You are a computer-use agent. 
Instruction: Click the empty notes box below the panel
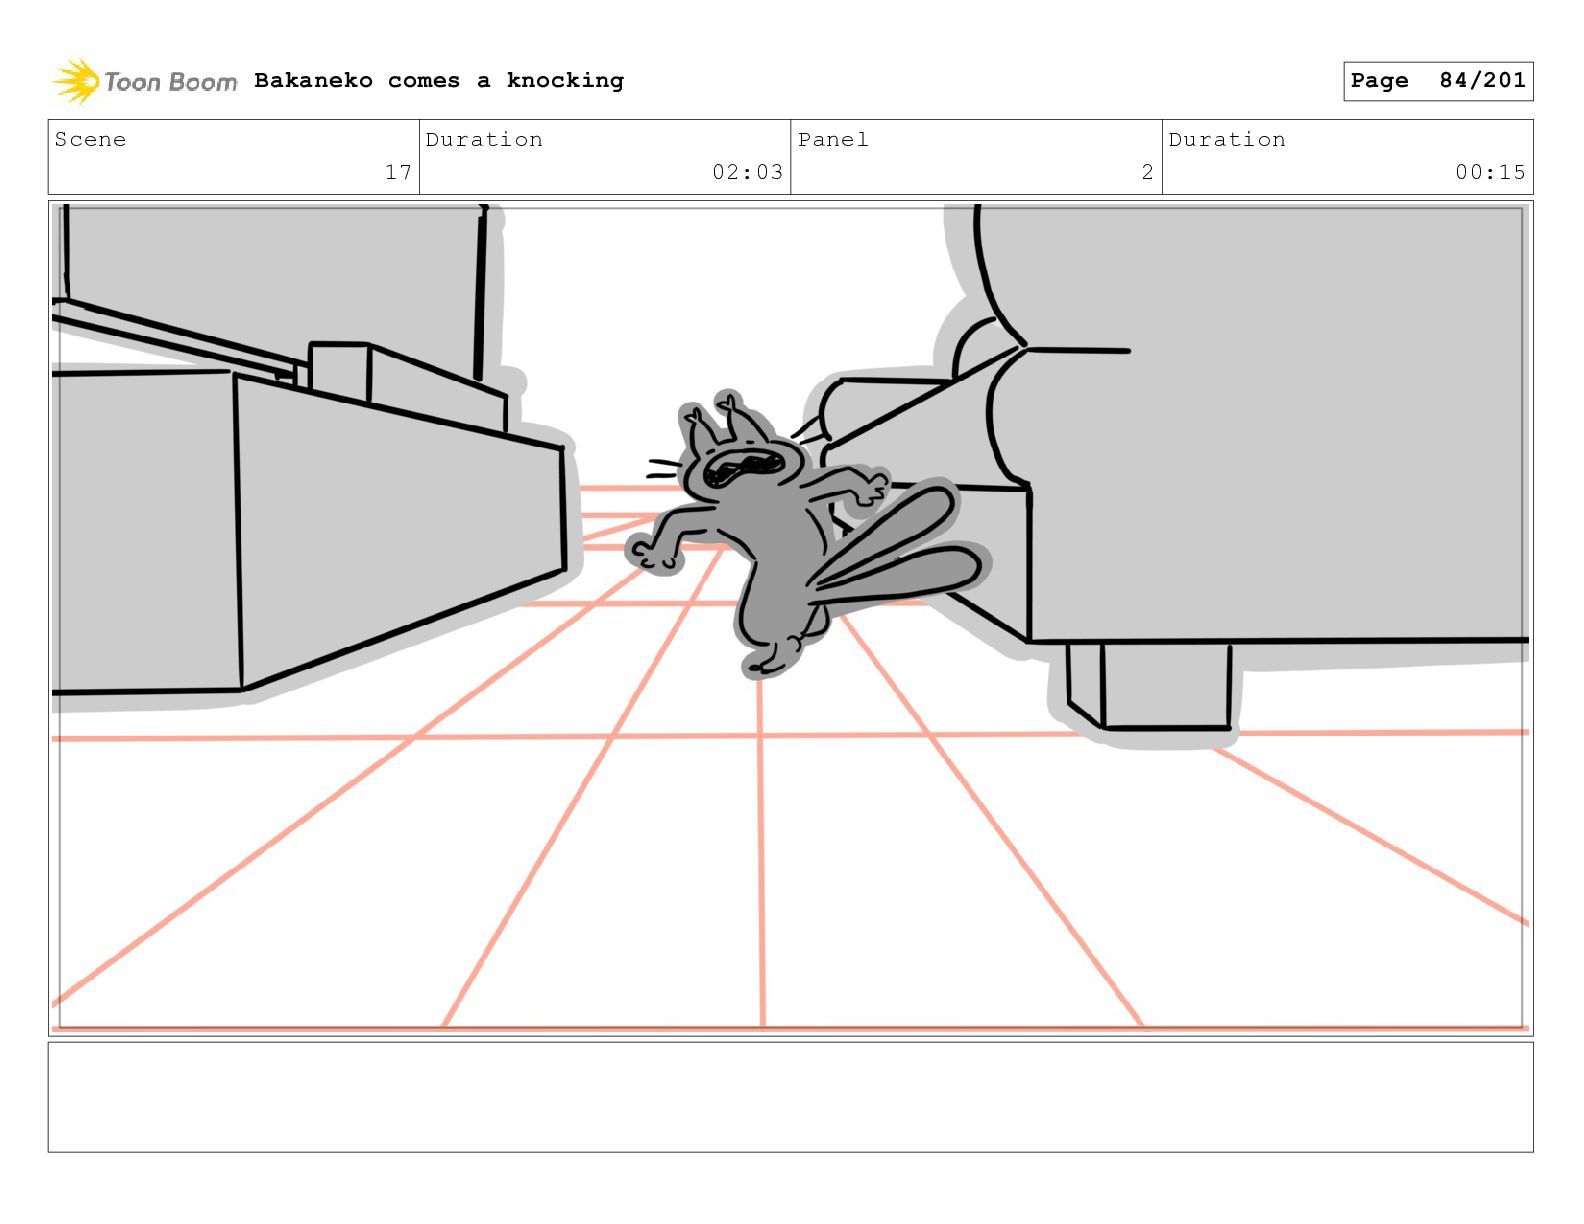point(790,1097)
